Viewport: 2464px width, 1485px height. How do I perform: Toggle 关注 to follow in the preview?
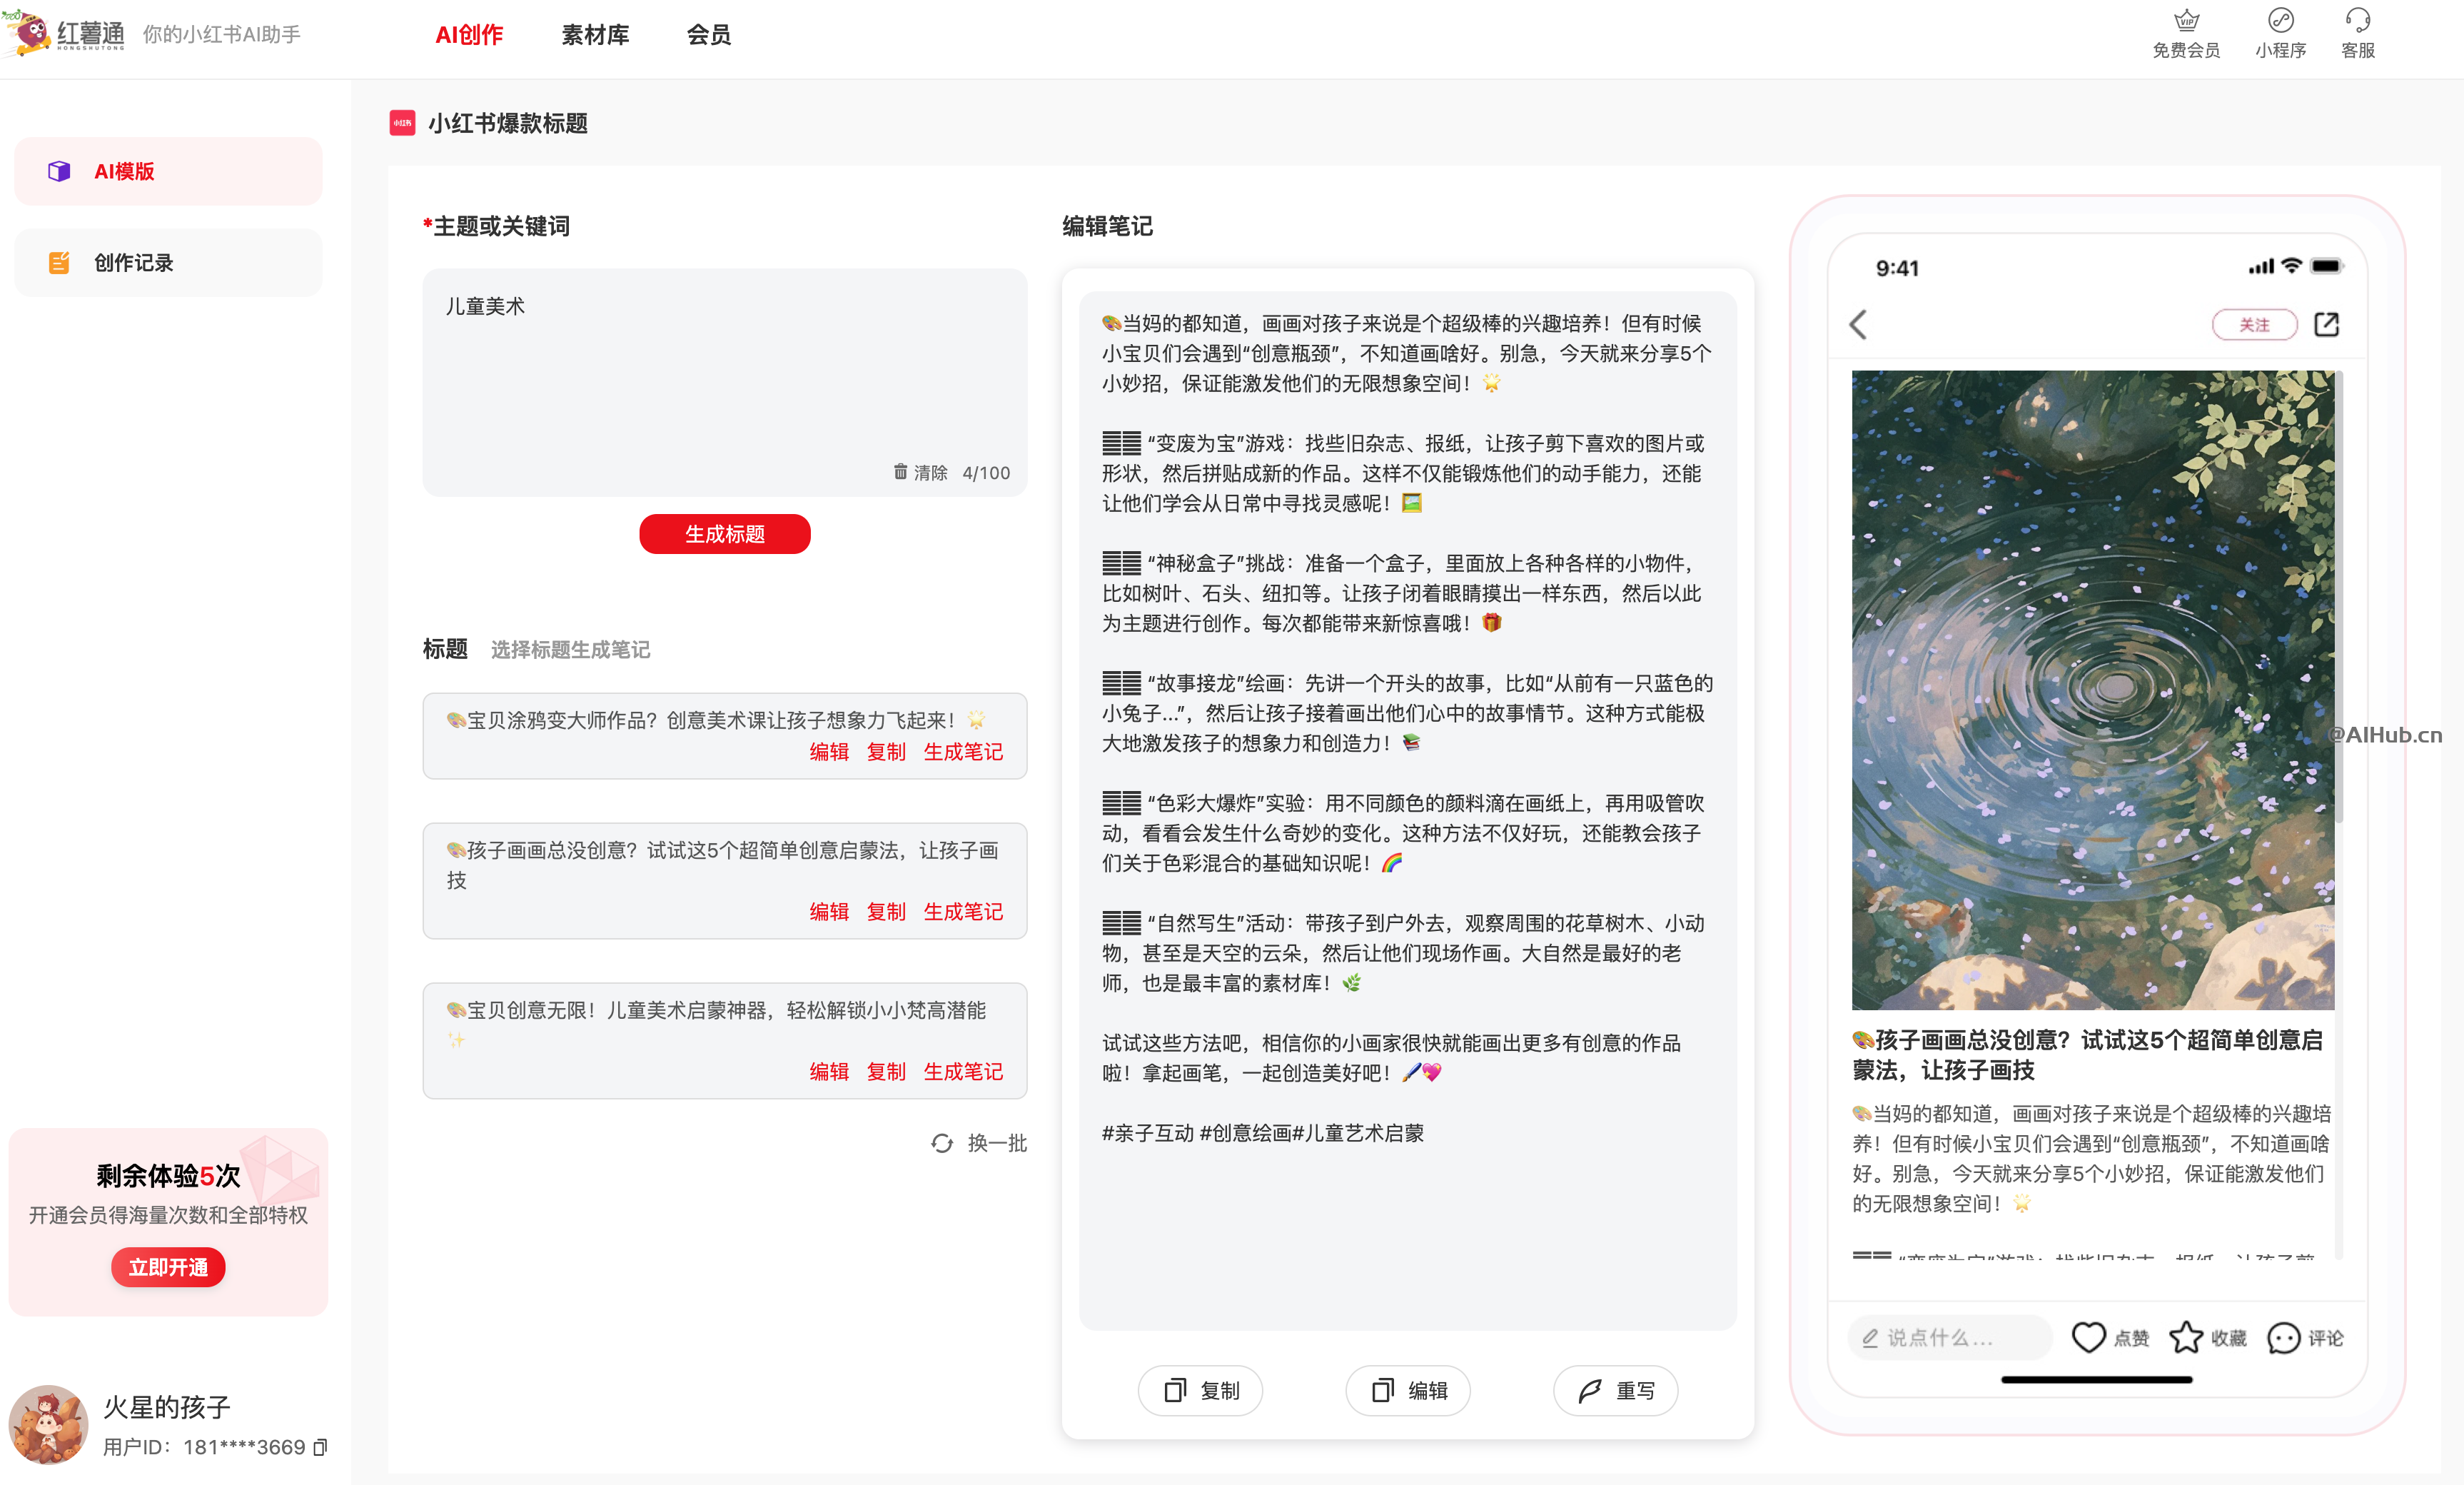(x=2255, y=324)
